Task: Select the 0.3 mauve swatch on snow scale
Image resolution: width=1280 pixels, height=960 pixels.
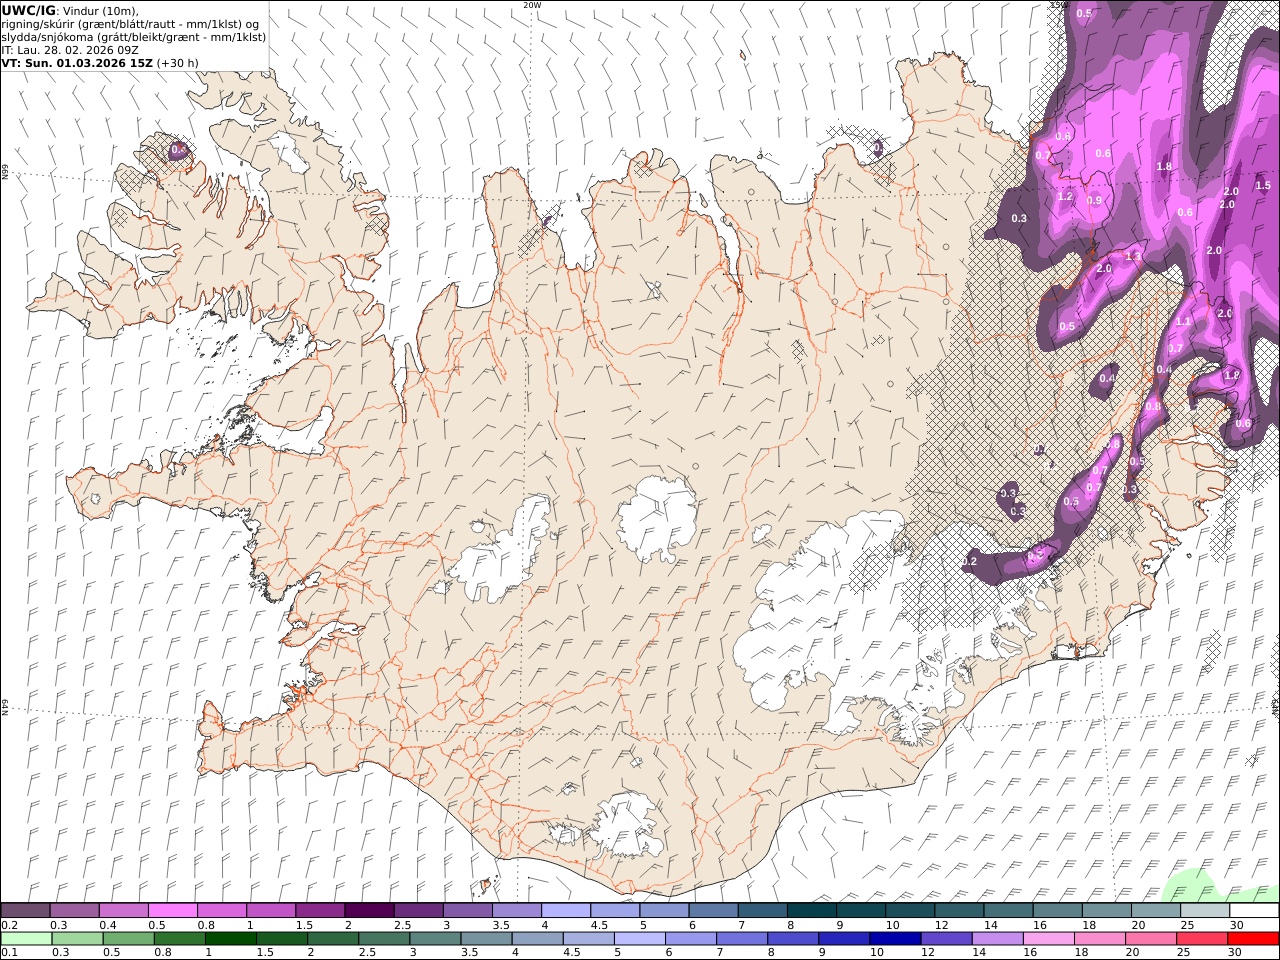Action: [x=74, y=910]
